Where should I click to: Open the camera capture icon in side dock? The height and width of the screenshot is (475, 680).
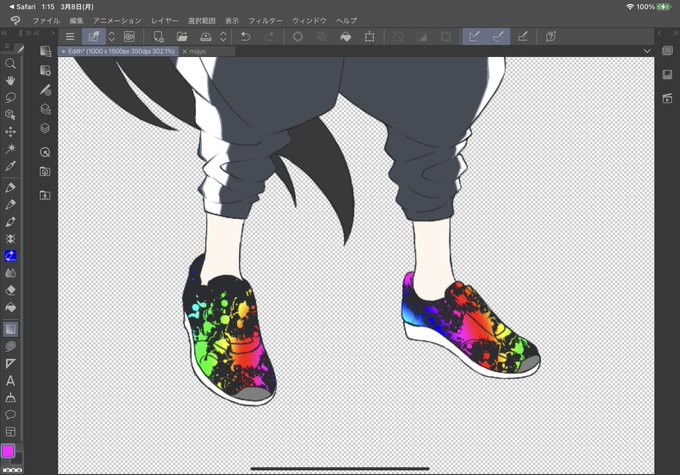45,172
